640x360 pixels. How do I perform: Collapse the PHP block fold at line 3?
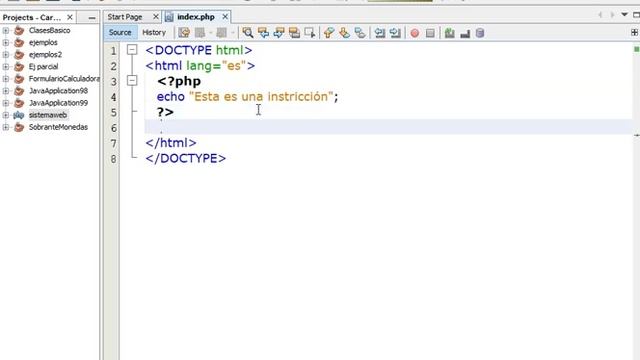click(x=132, y=80)
